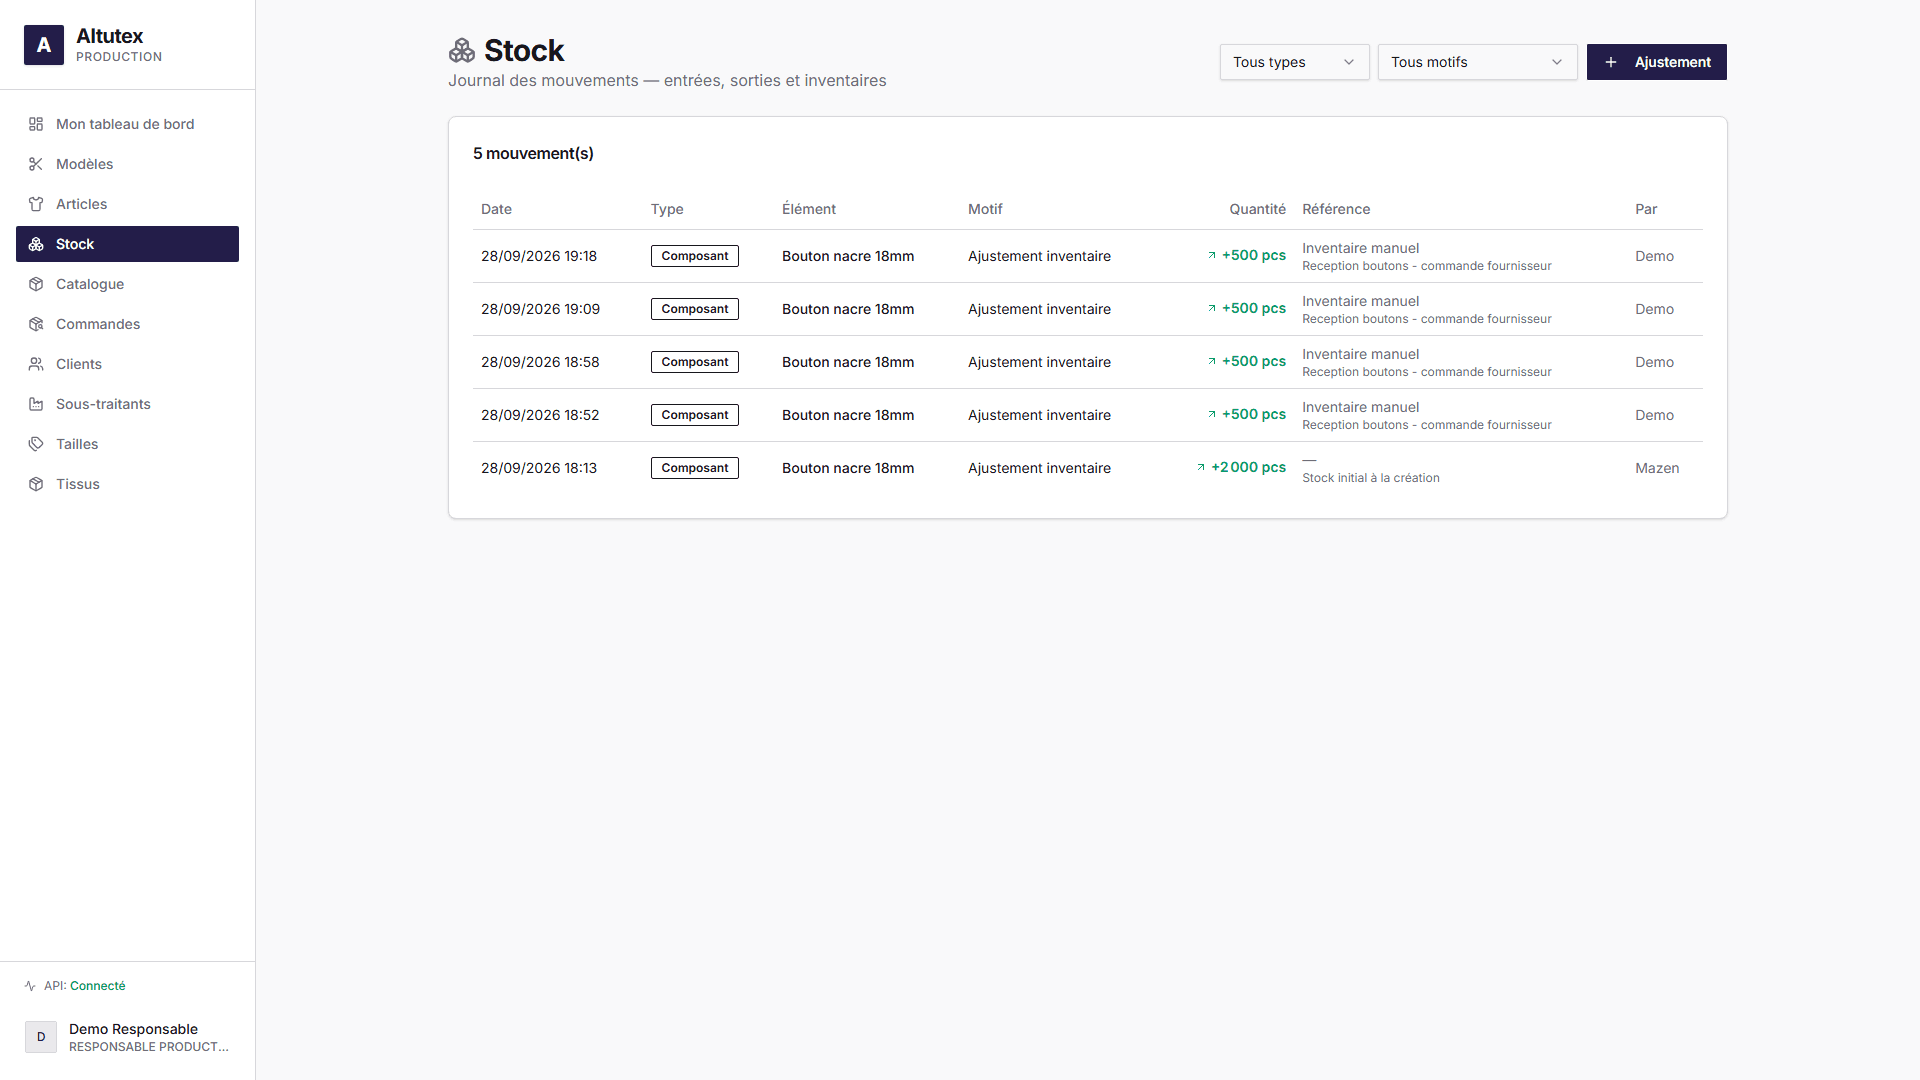Click the up arrow beside +2 000 pcs
This screenshot has width=1920, height=1080.
pyautogui.click(x=1201, y=467)
